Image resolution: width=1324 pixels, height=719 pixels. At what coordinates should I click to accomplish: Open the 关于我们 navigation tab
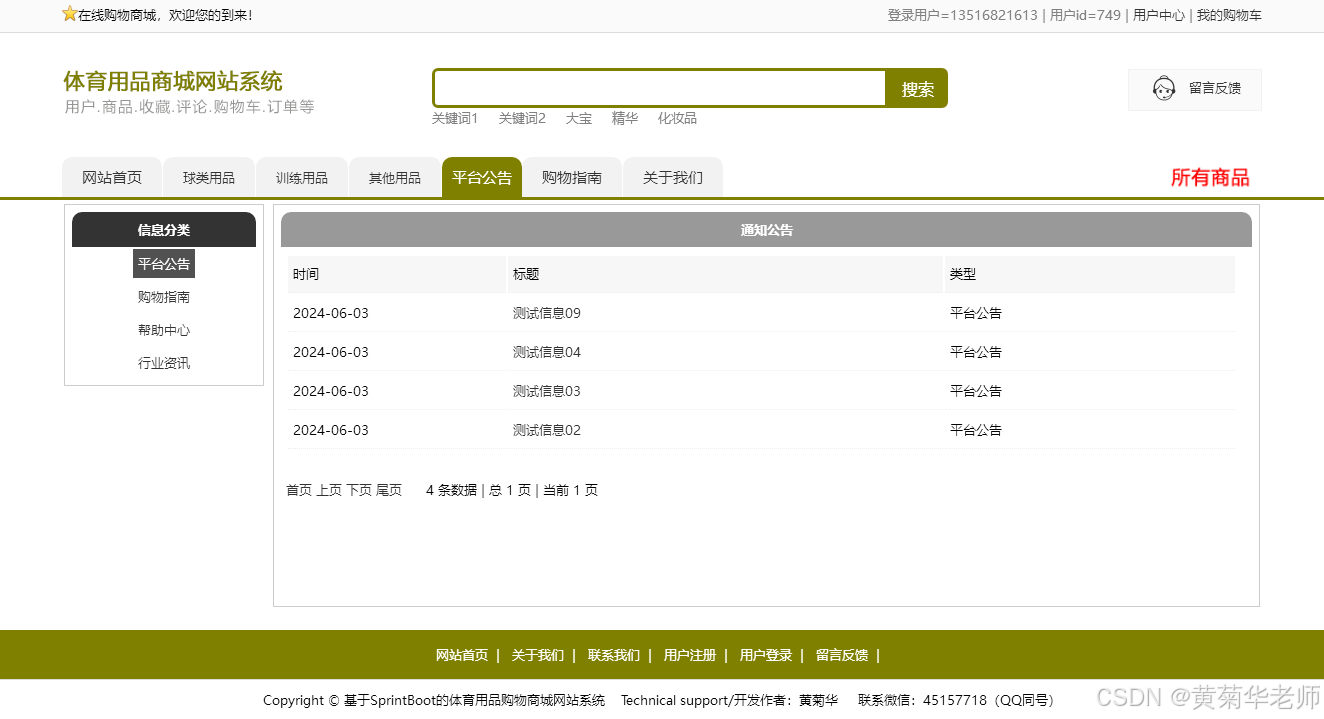tap(673, 178)
